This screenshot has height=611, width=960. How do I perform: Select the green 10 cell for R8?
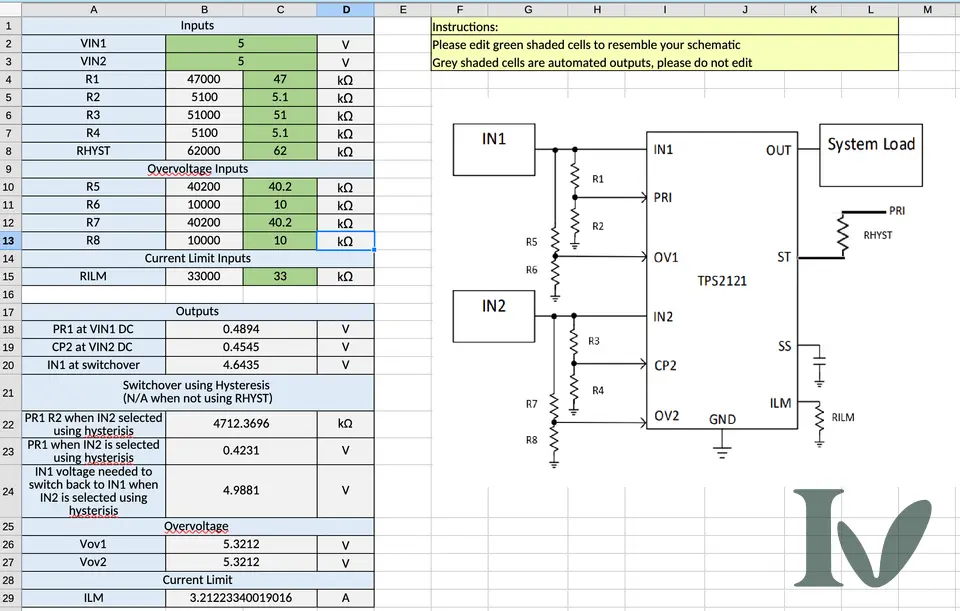point(280,241)
